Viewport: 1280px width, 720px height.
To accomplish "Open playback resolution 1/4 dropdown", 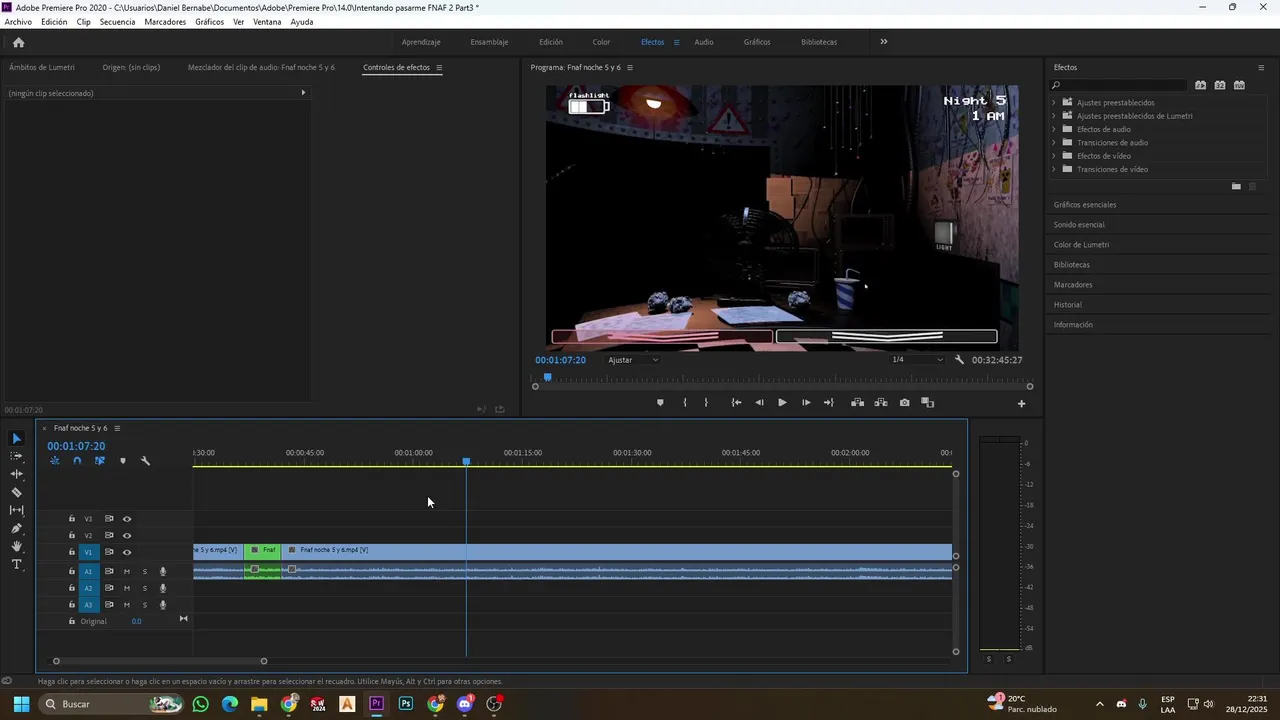I will coord(917,360).
